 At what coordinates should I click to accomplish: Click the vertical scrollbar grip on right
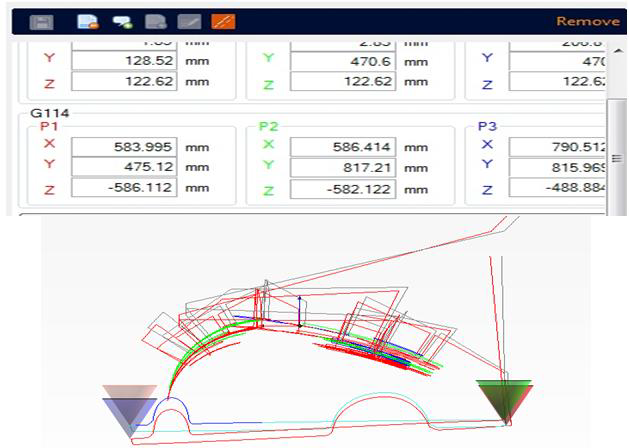pyautogui.click(x=616, y=158)
